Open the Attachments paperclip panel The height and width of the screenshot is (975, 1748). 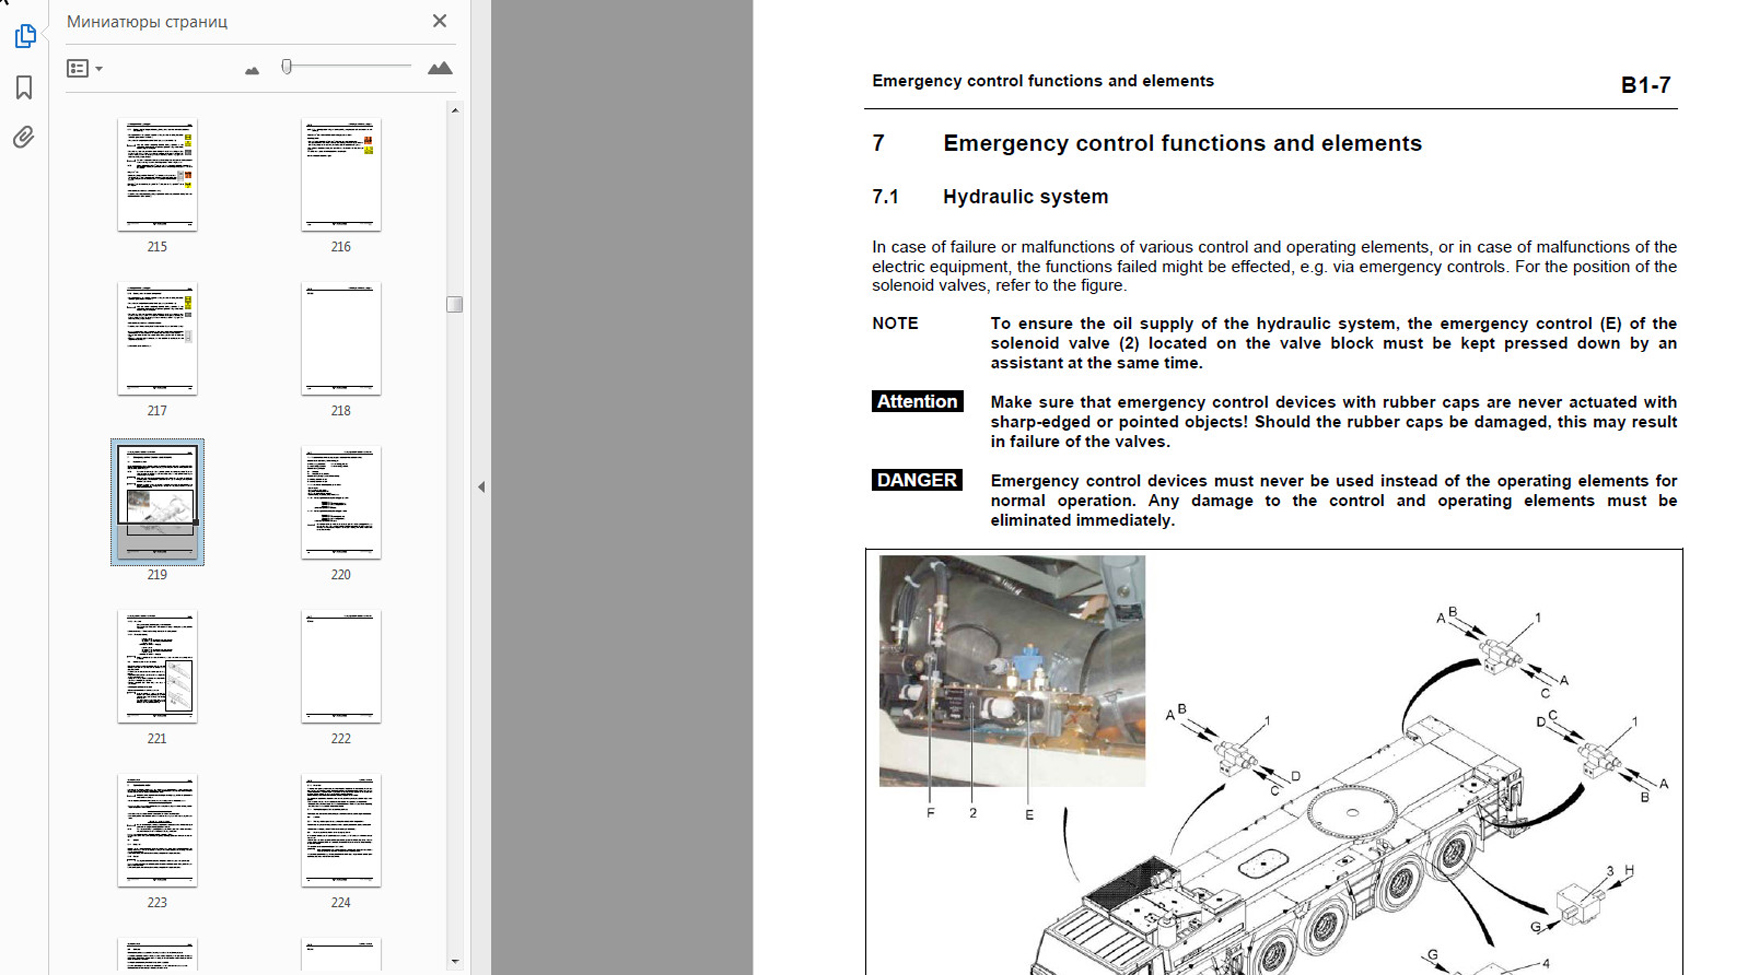point(24,137)
